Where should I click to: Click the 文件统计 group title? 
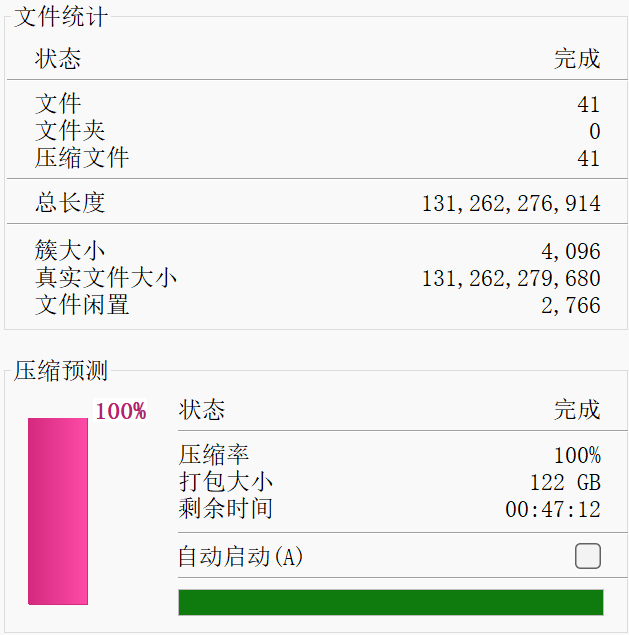pos(61,17)
